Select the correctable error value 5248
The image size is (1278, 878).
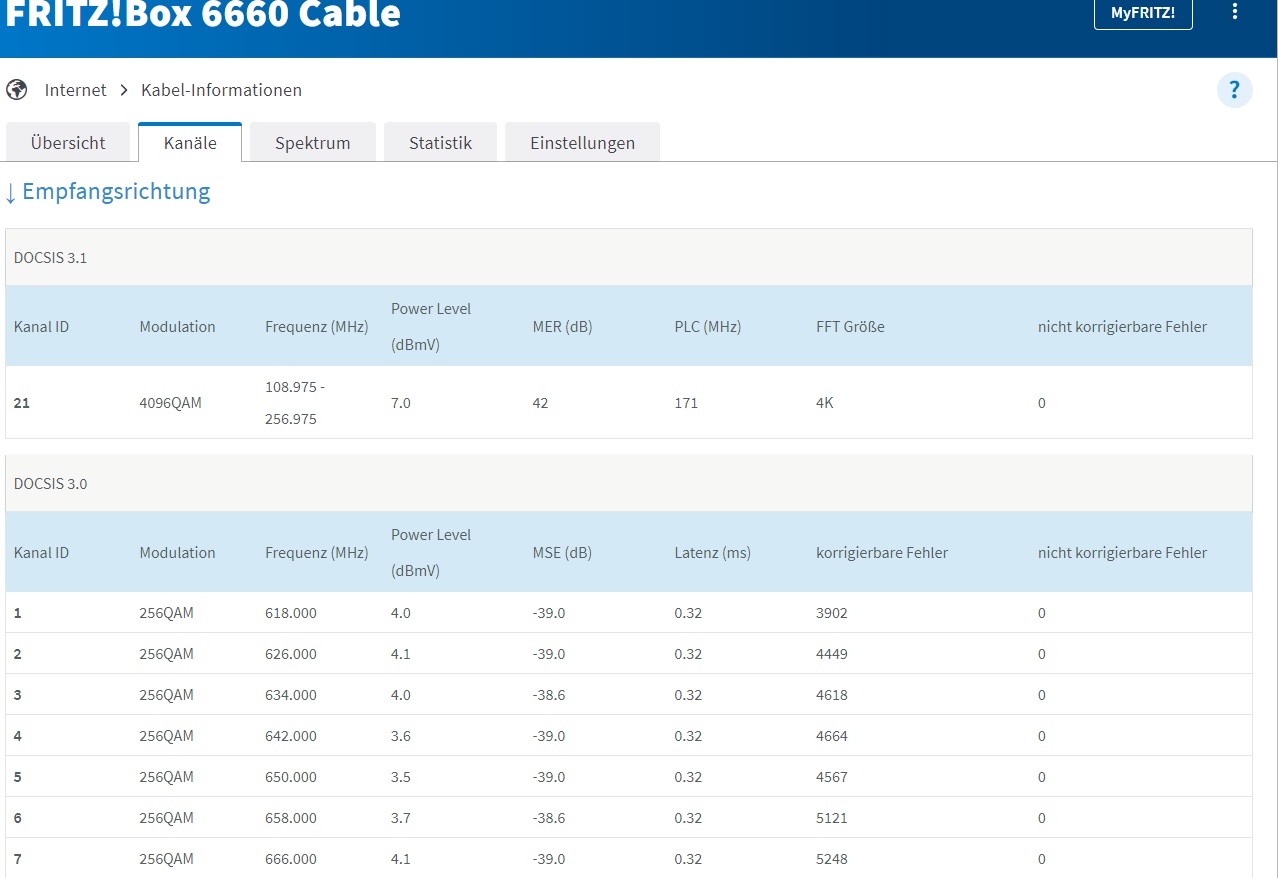(832, 859)
